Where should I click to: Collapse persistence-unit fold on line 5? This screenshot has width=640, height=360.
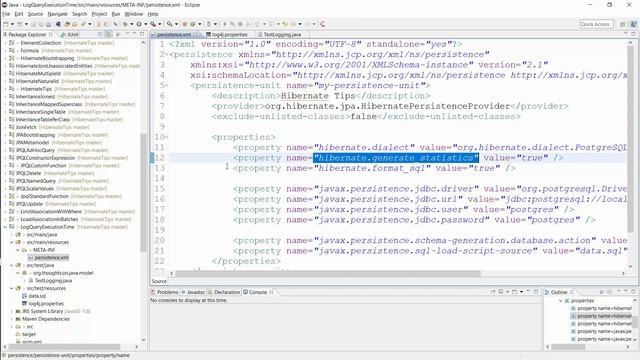(167, 85)
